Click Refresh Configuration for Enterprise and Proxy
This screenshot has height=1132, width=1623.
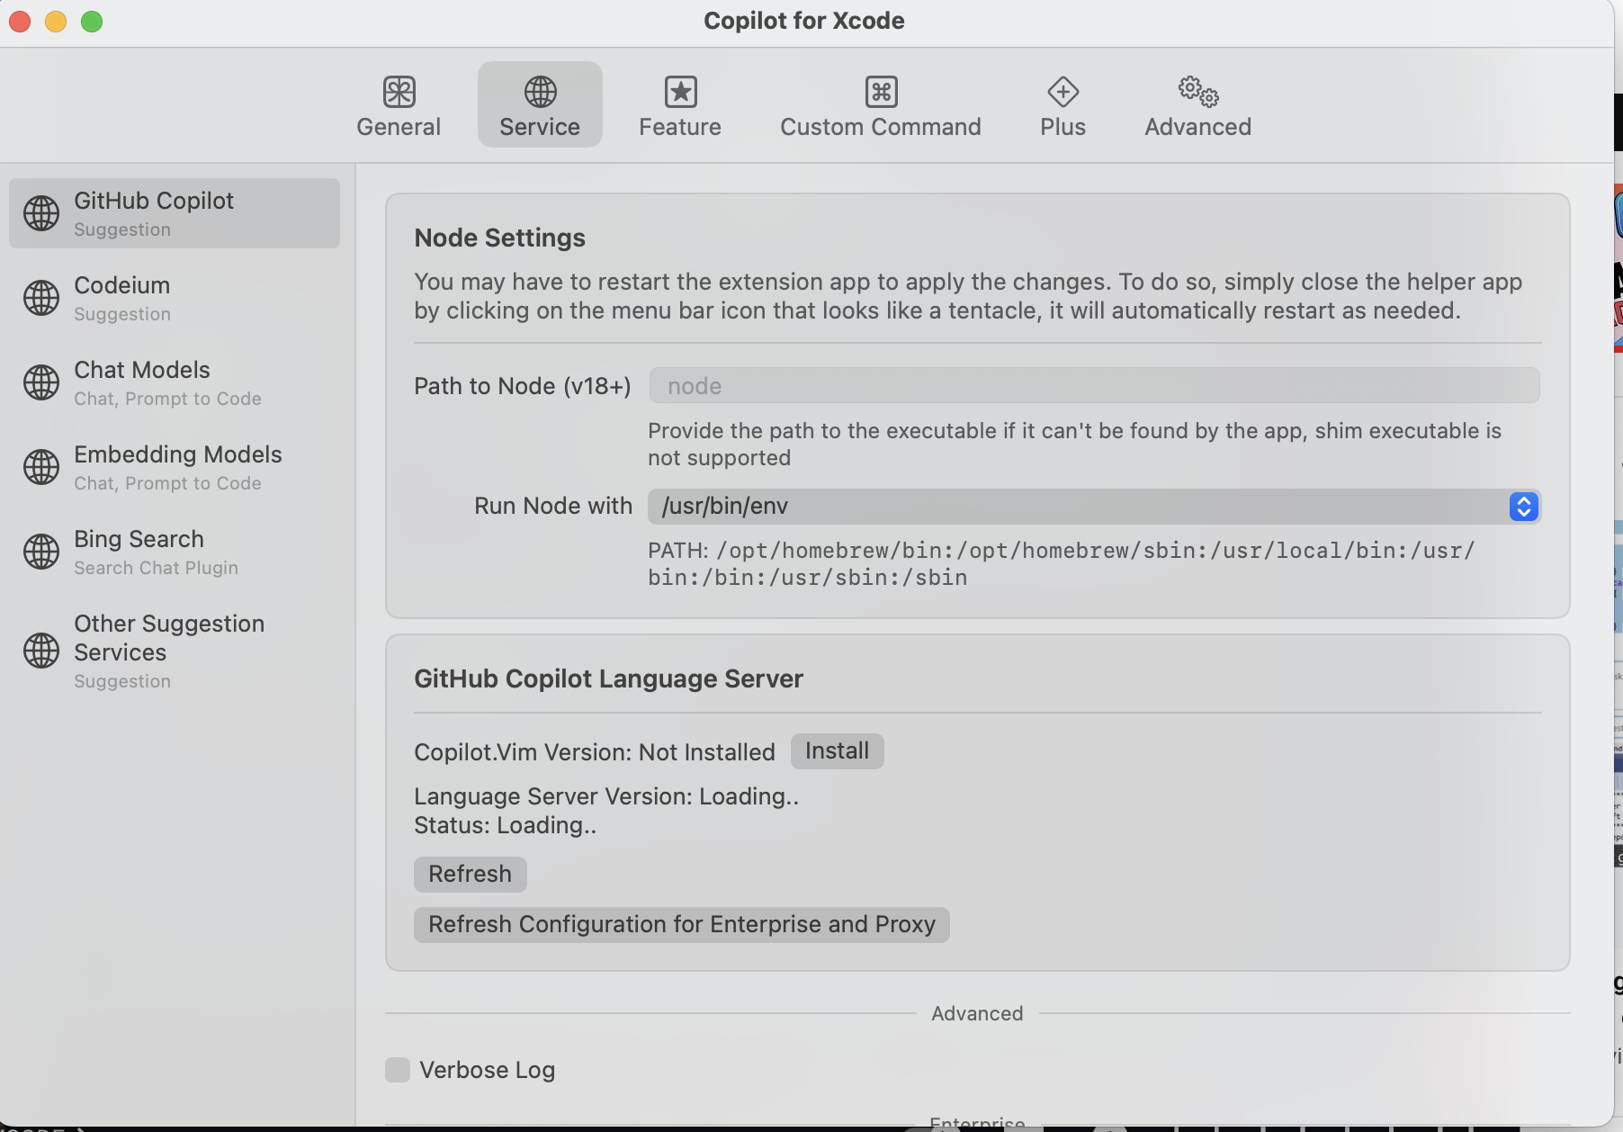681,925
